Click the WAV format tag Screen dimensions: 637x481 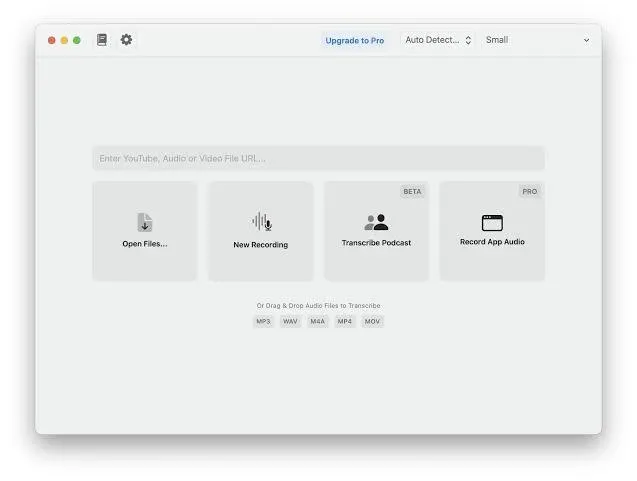290,321
